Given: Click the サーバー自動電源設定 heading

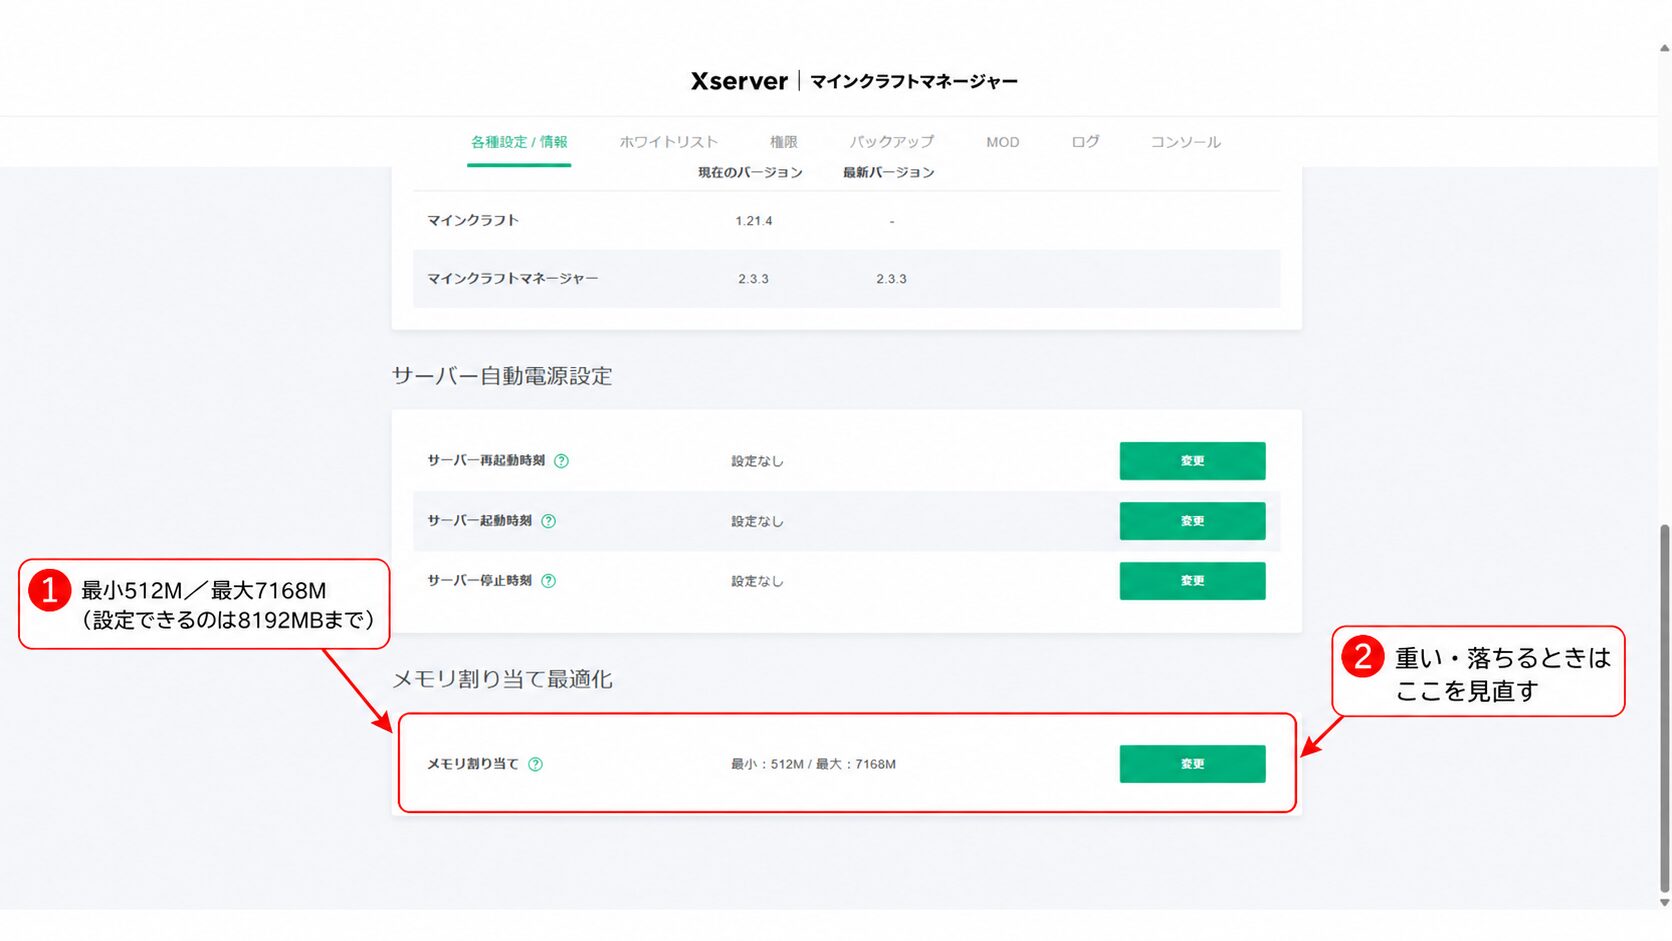Looking at the screenshot, I should click(502, 376).
